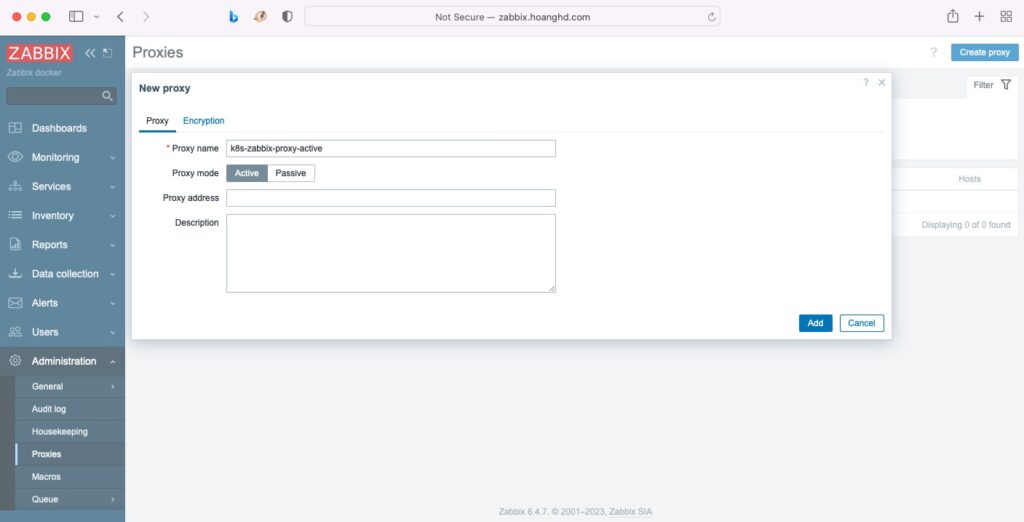The height and width of the screenshot is (522, 1024).
Task: Open Safari sidebar dropdown arrow
Action: [x=97, y=17]
